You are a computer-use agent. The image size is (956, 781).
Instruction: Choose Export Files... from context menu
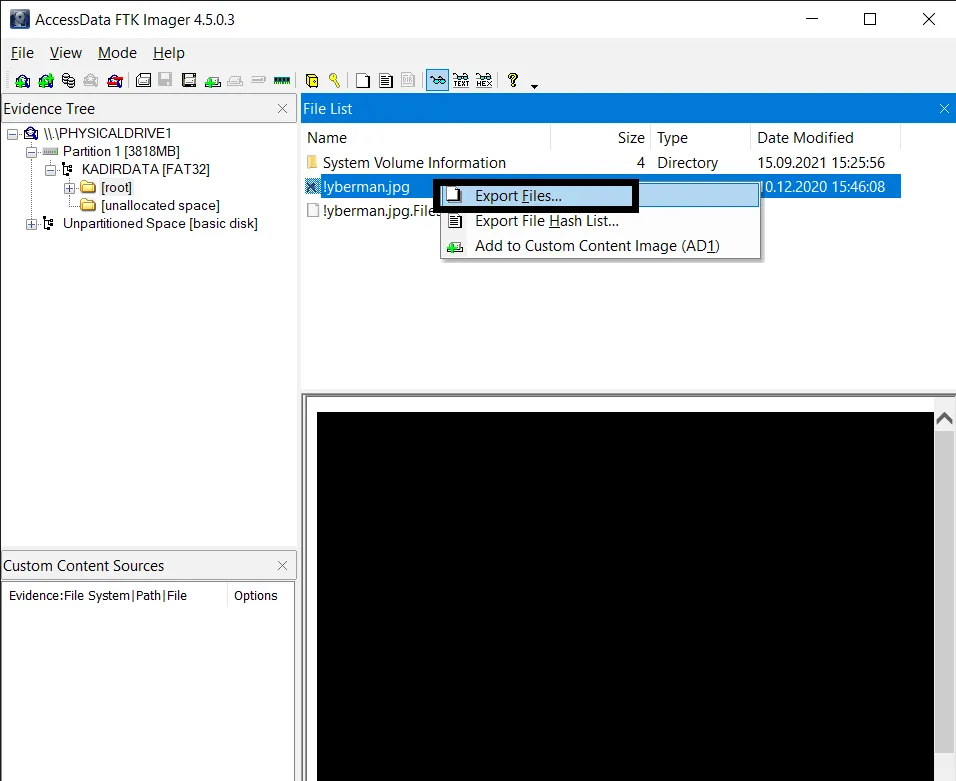pos(601,196)
